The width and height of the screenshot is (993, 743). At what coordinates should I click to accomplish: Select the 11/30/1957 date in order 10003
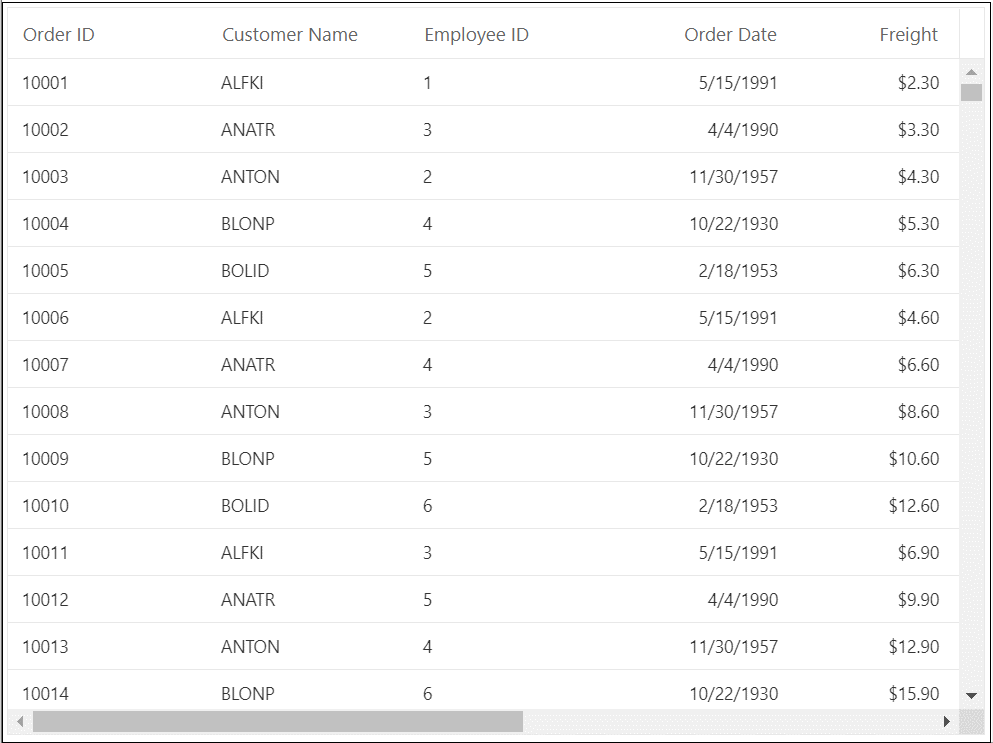tap(733, 177)
